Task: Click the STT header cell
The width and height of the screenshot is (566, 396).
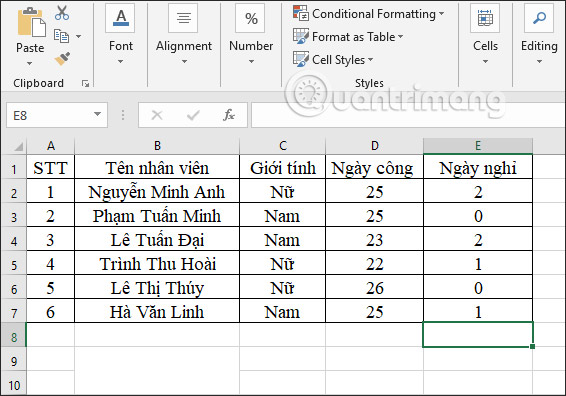Action: tap(51, 167)
